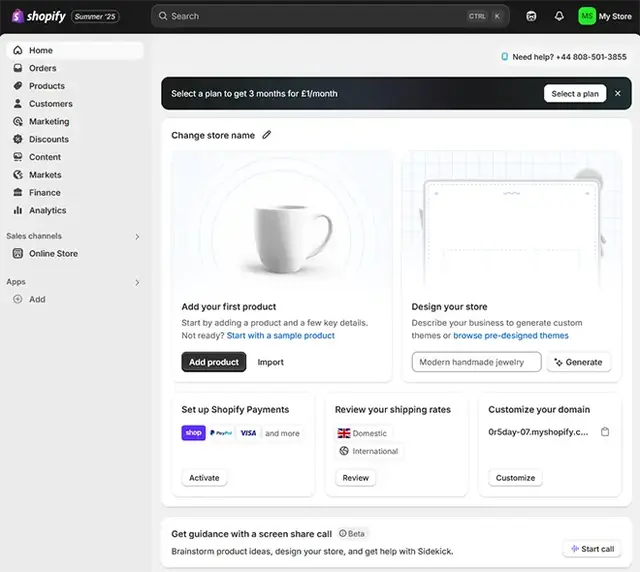The height and width of the screenshot is (572, 640).
Task: Click the Import button
Action: 270,362
